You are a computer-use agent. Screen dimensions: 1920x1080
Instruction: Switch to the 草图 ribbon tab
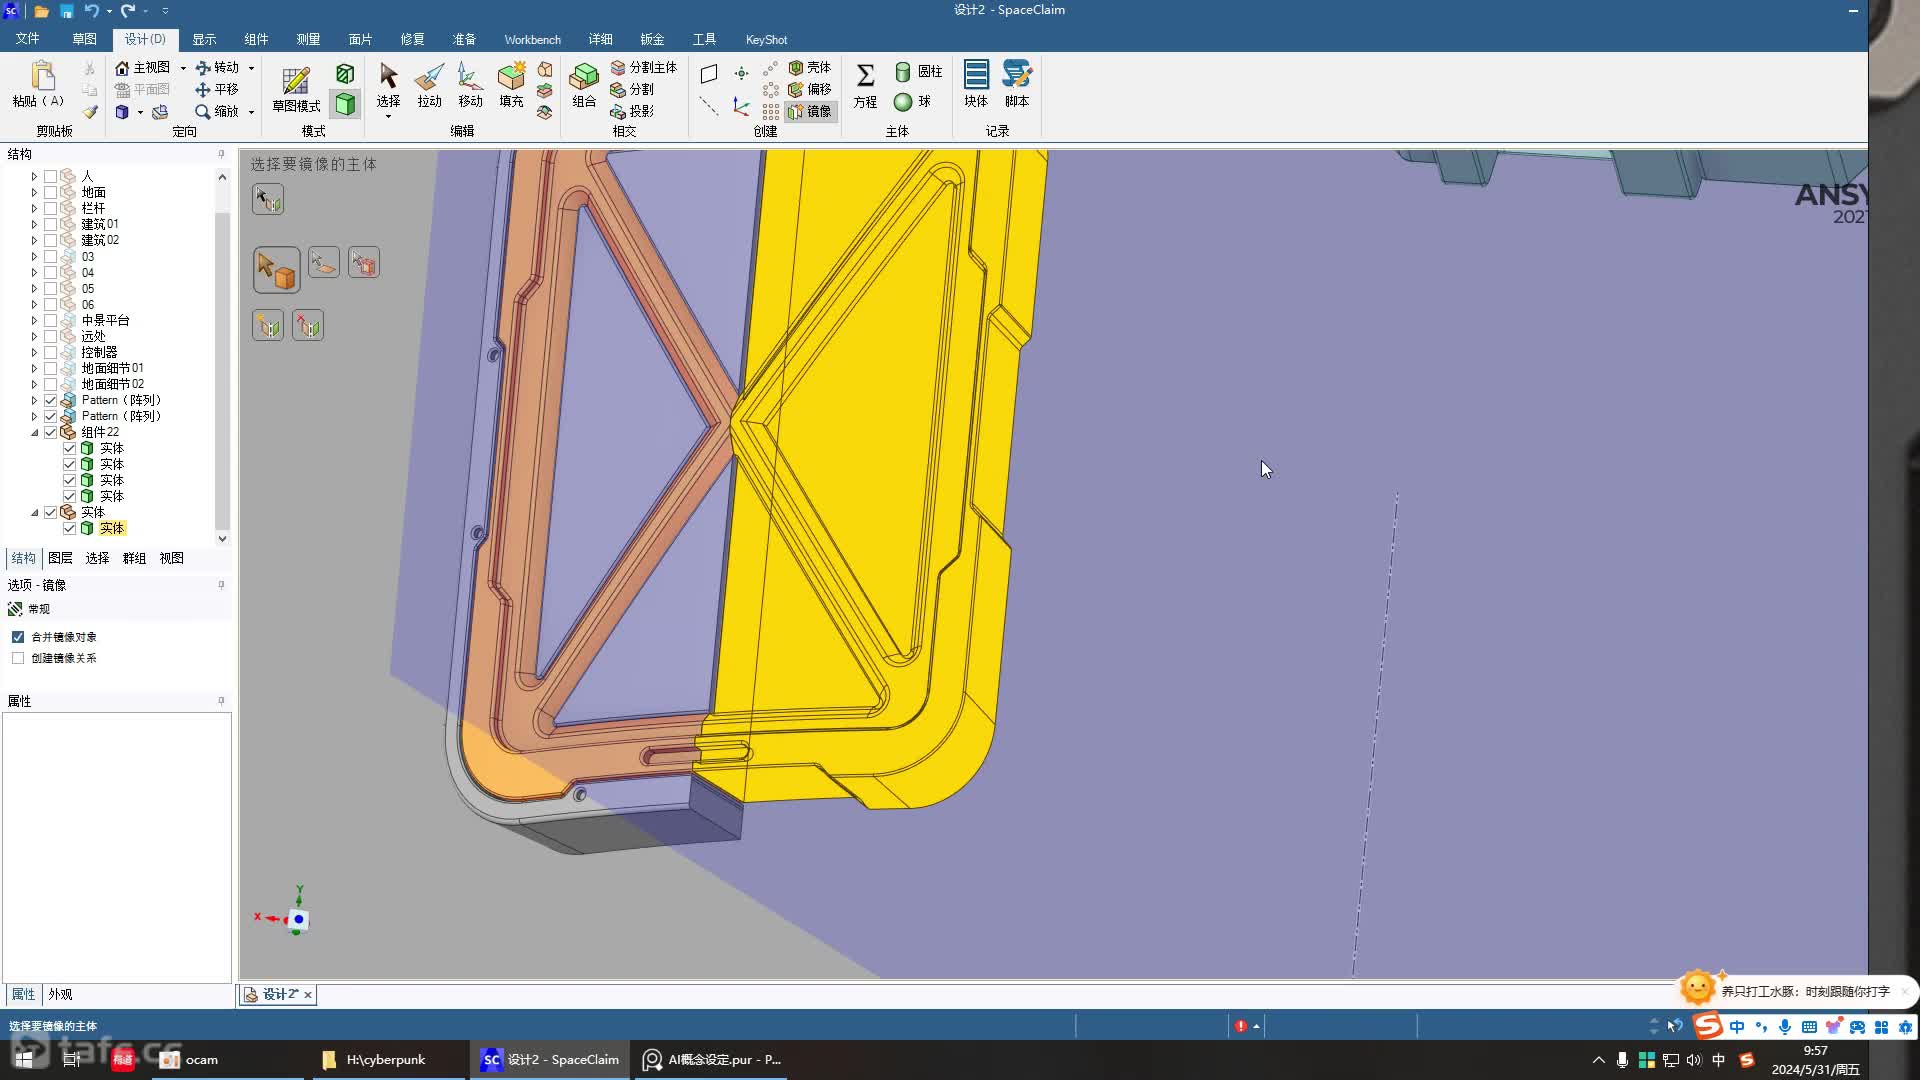pos(84,39)
